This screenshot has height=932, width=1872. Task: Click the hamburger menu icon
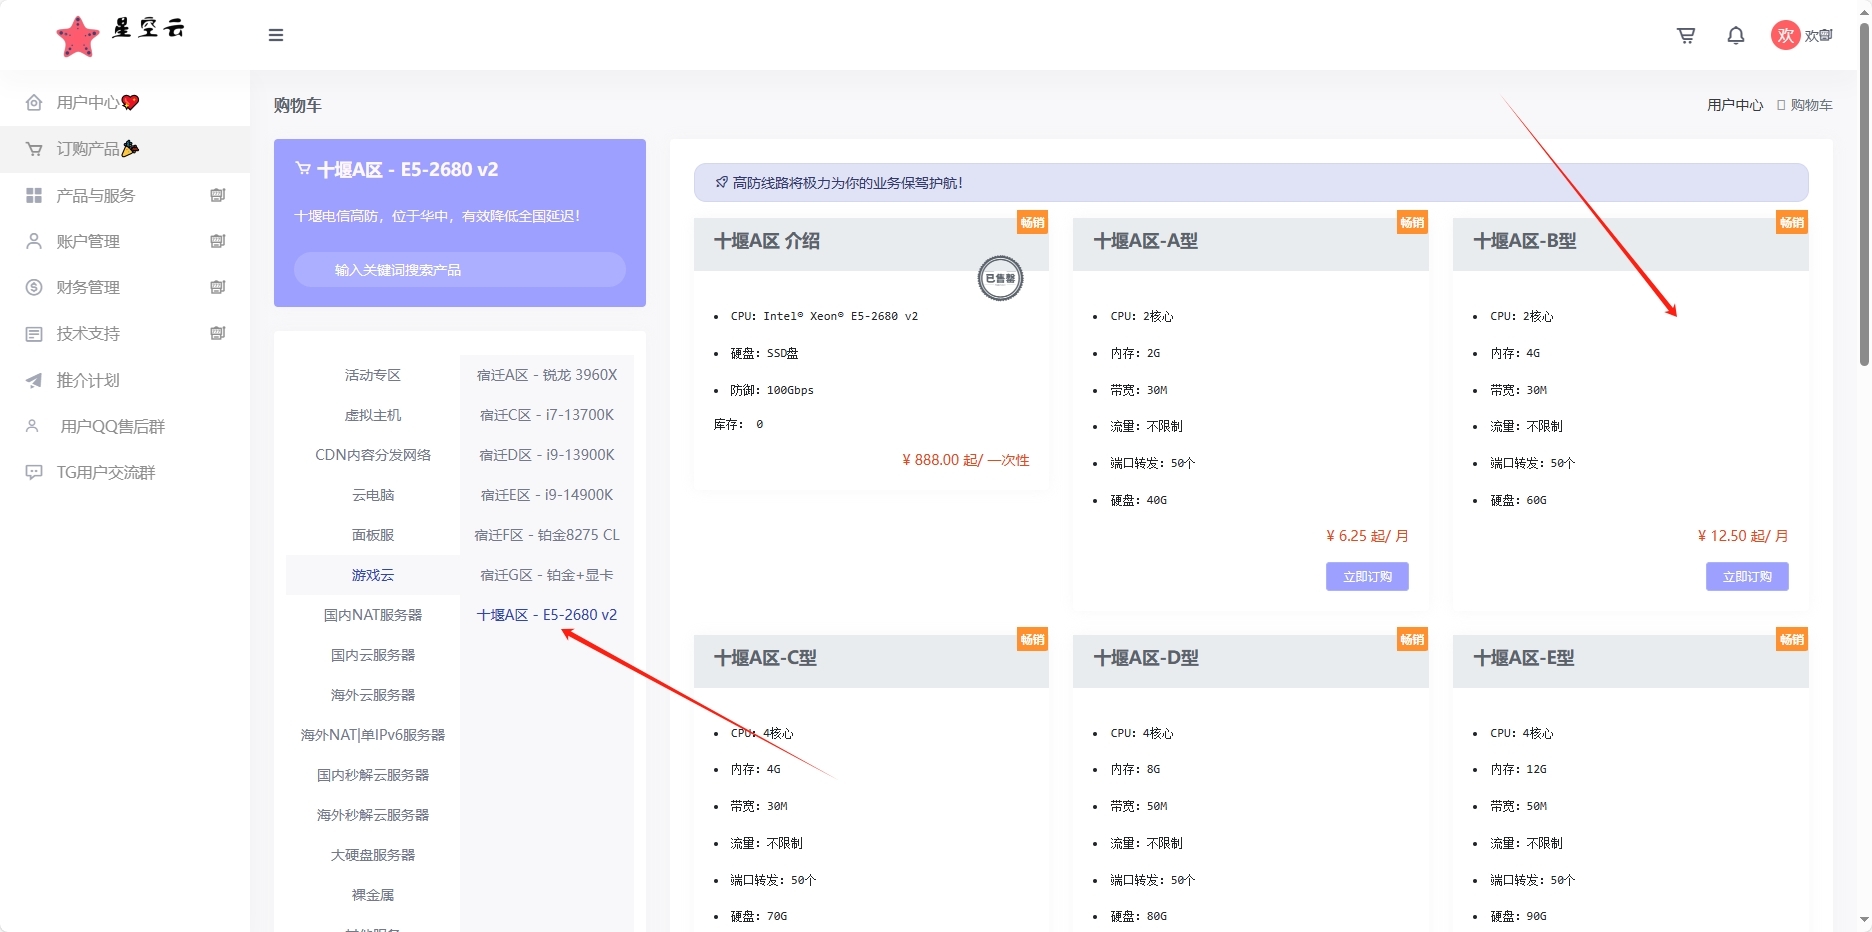[x=276, y=35]
